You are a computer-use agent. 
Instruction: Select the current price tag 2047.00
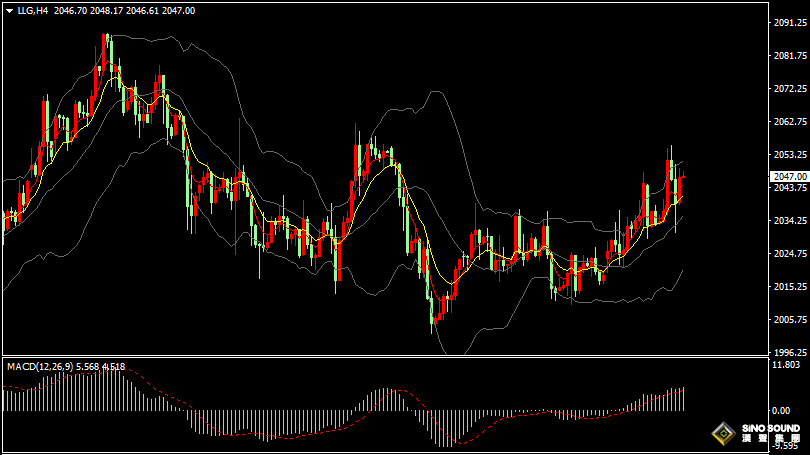pos(789,176)
